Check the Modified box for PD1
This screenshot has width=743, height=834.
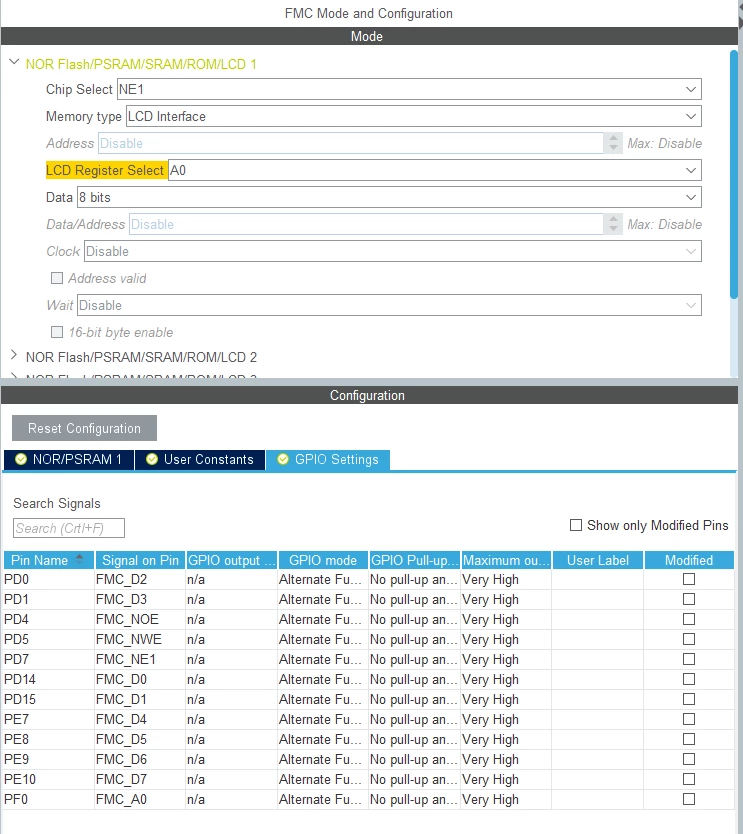[x=689, y=599]
